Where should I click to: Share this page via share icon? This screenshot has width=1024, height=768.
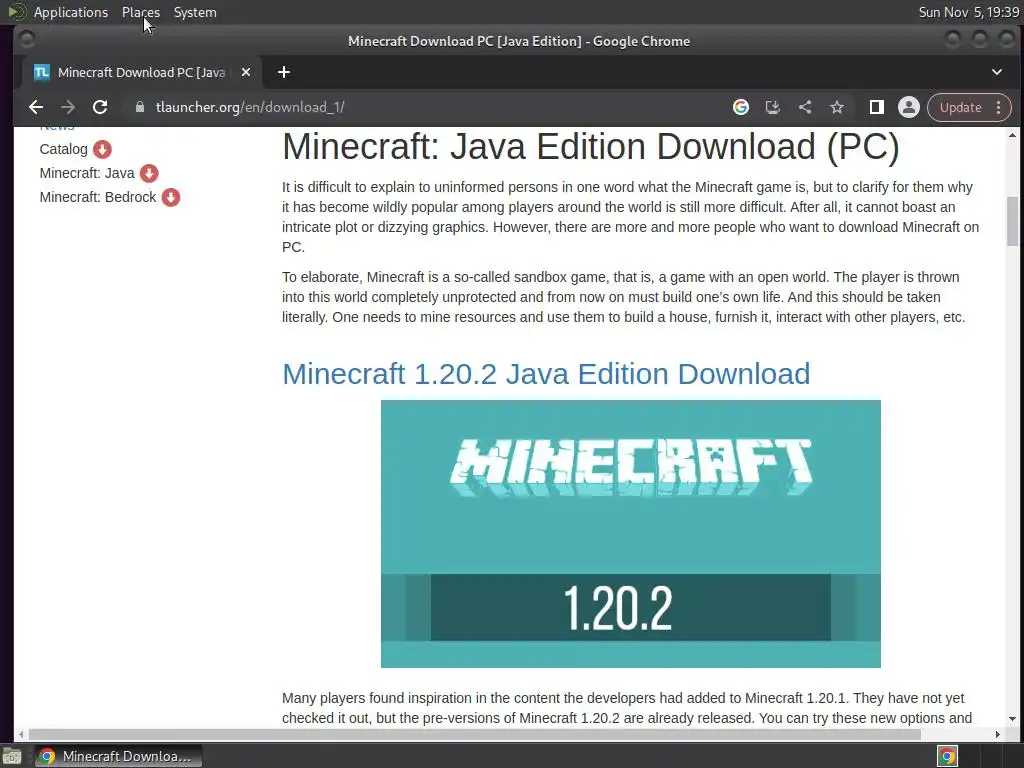point(805,107)
